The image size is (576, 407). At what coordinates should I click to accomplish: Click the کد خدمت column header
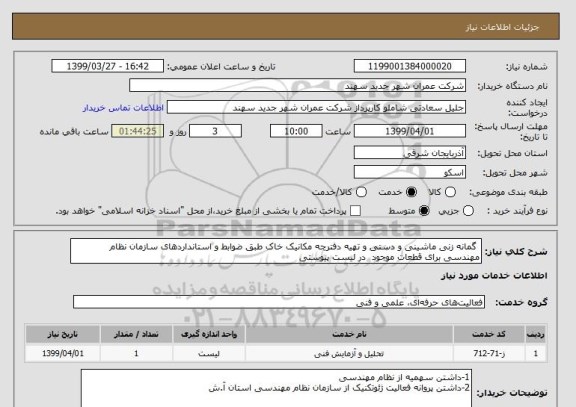489,334
